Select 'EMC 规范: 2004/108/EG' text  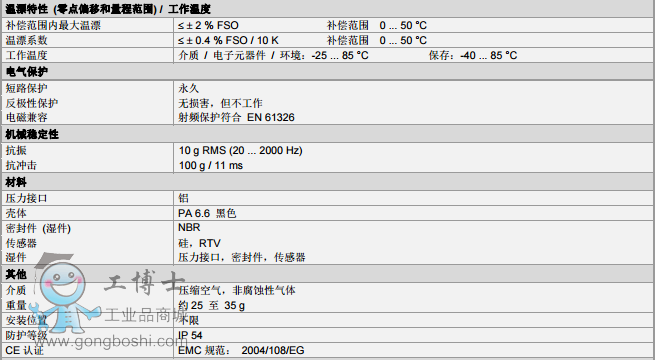[241, 350]
